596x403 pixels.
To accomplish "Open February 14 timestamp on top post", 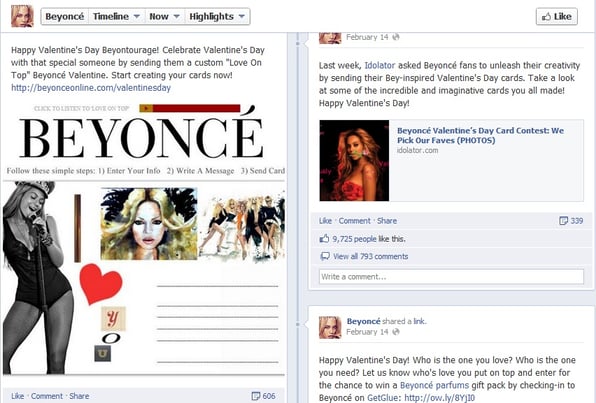I will pyautogui.click(x=367, y=37).
